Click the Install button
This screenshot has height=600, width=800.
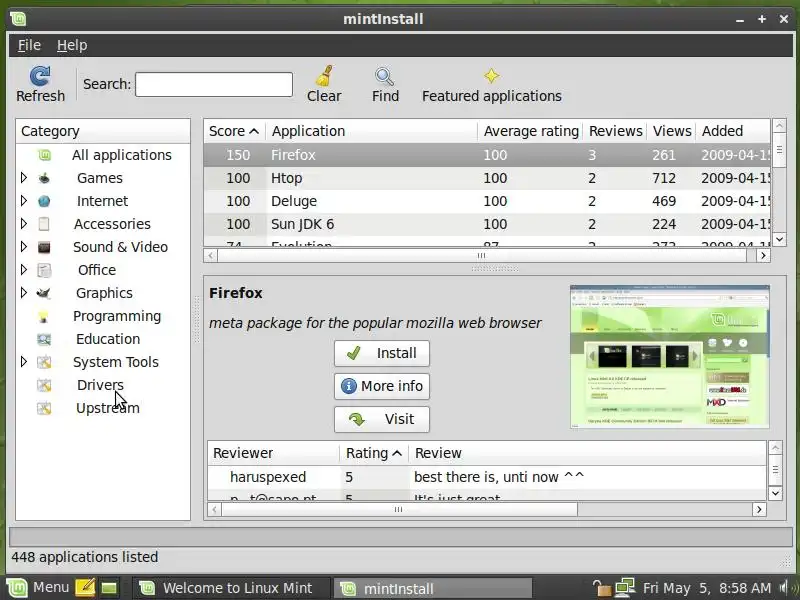point(382,353)
